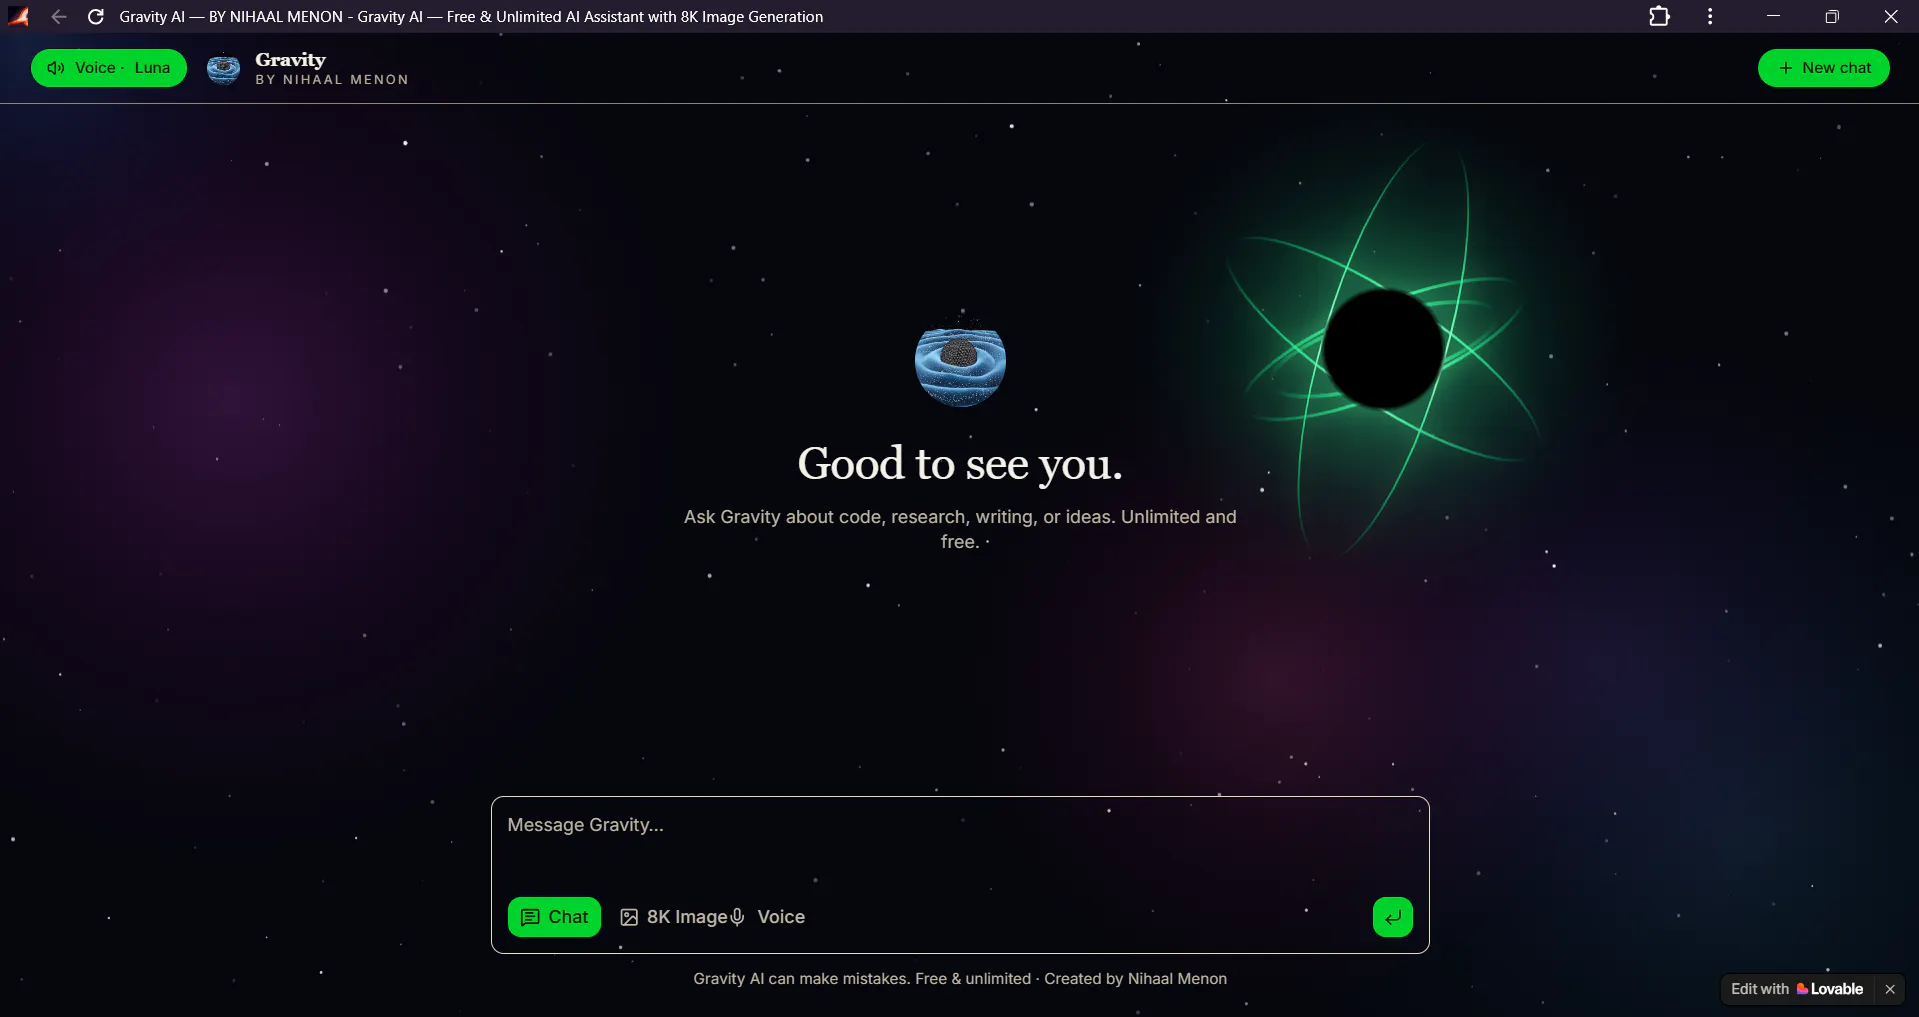Click the Gravity title text in header
This screenshot has width=1919, height=1017.
[290, 60]
